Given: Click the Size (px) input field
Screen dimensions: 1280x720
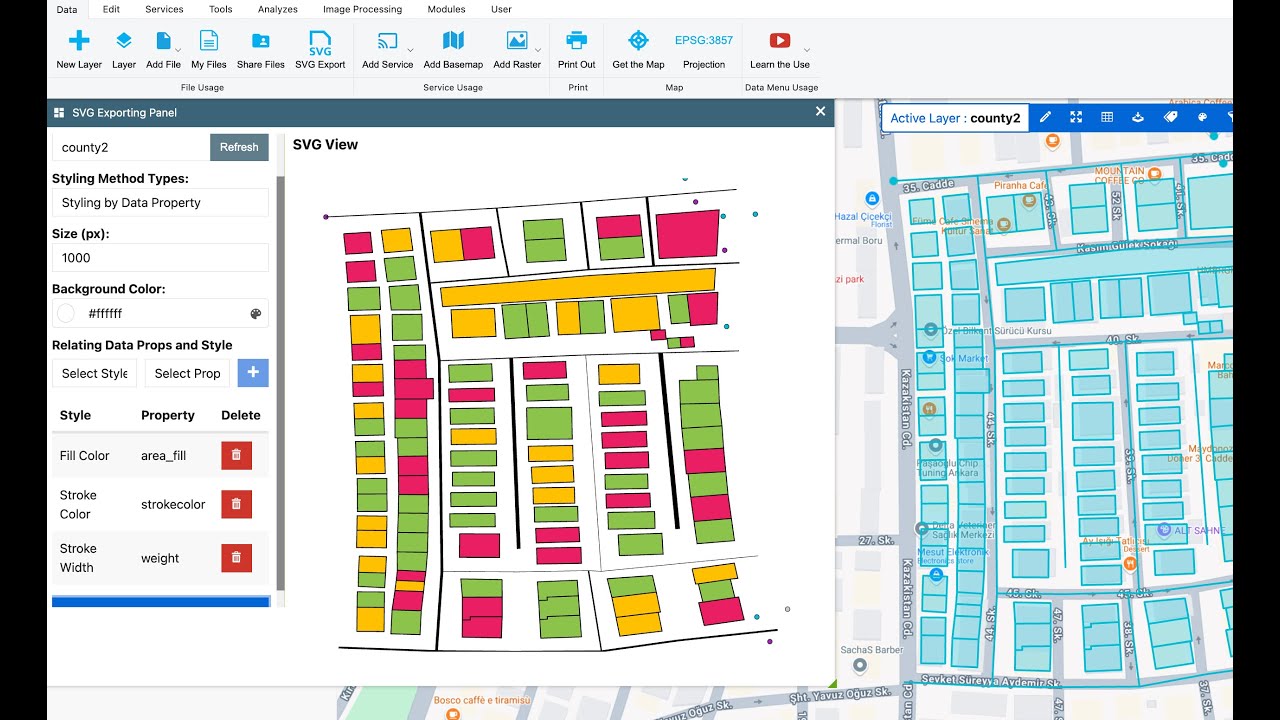Looking at the screenshot, I should point(160,258).
